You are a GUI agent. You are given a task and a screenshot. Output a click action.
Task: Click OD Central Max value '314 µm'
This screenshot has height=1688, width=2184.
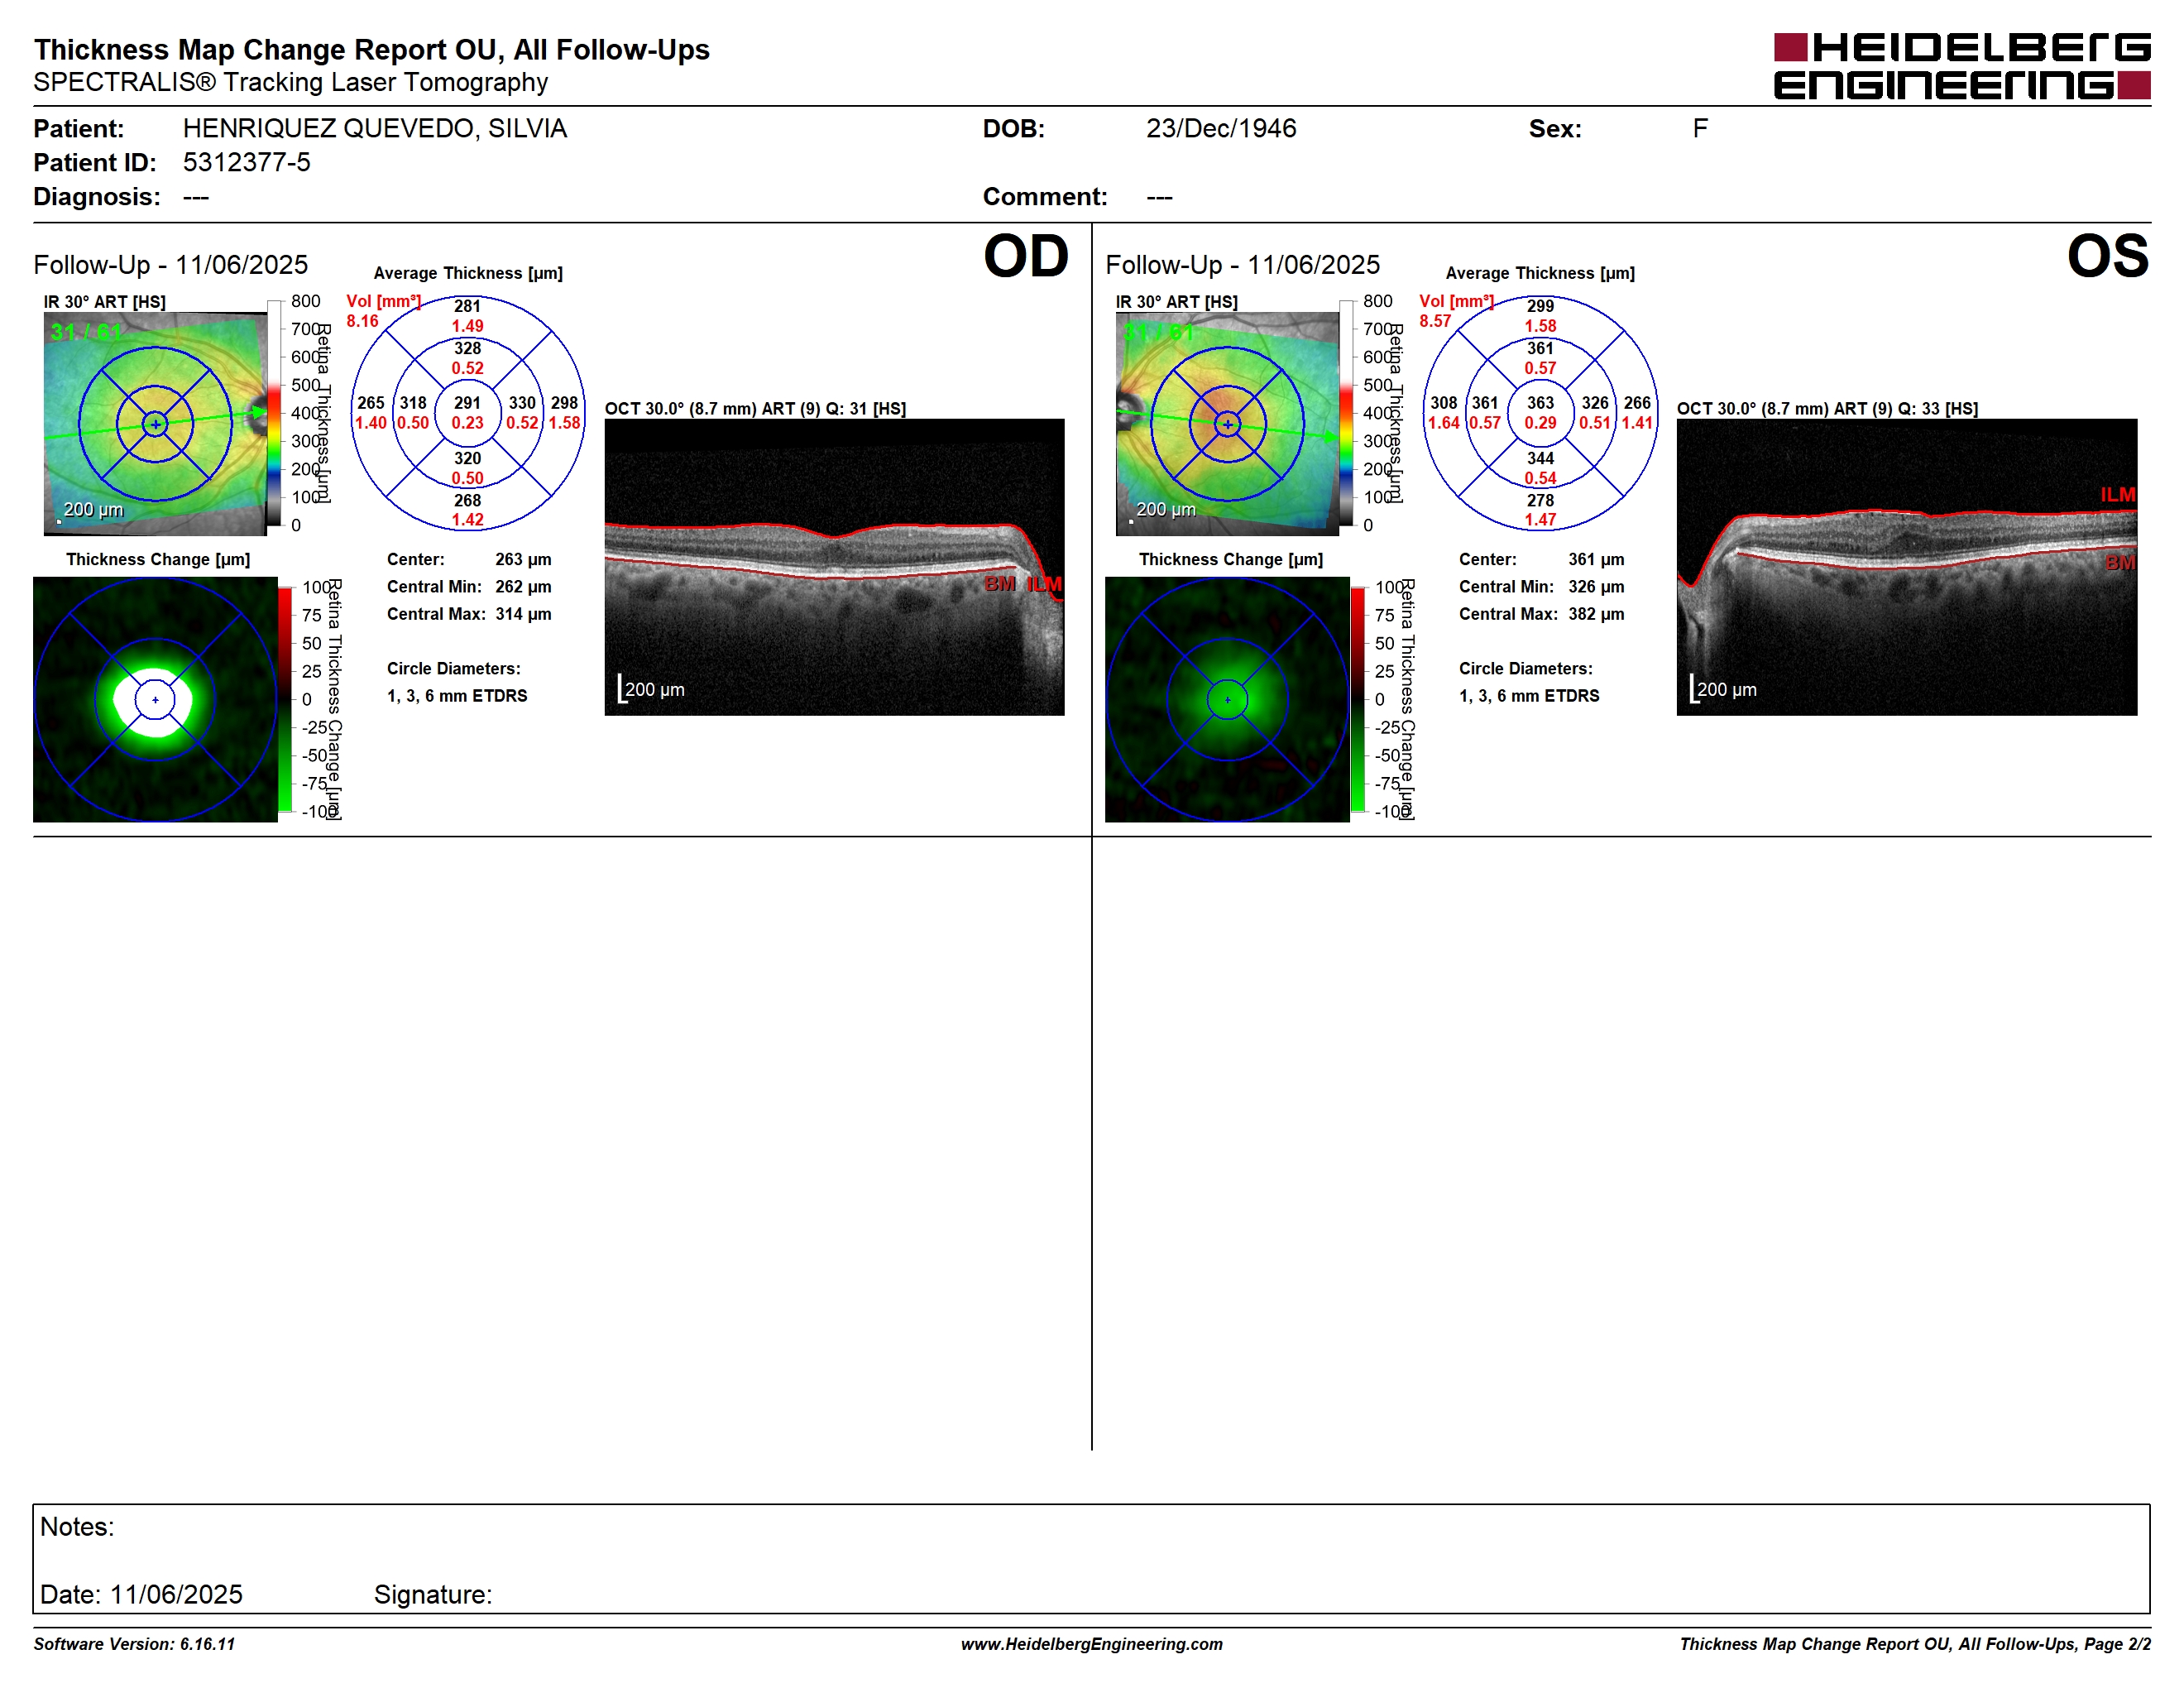(523, 614)
